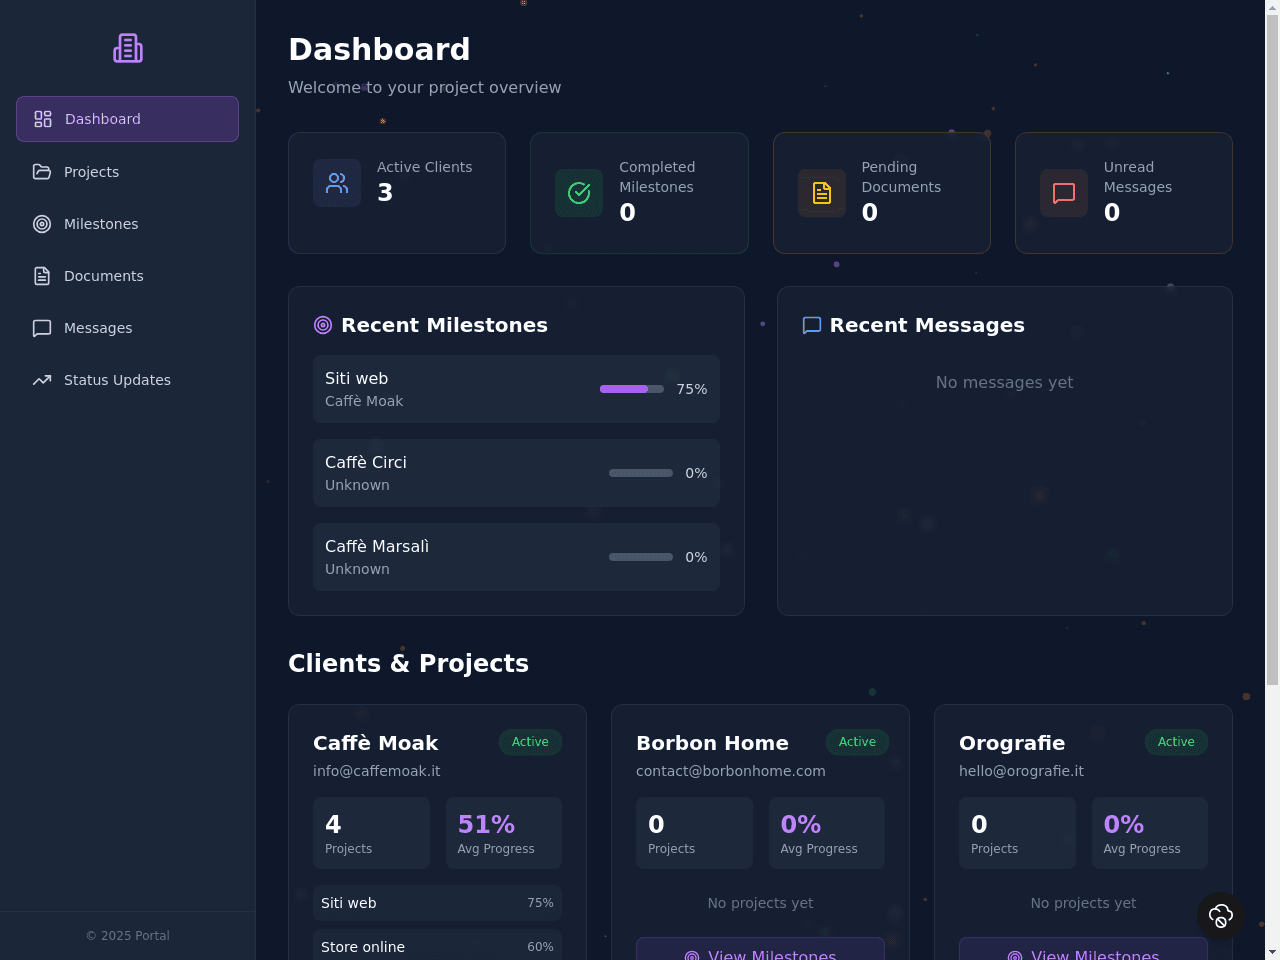The height and width of the screenshot is (960, 1280).
Task: Click the Store online project row
Action: (x=437, y=946)
